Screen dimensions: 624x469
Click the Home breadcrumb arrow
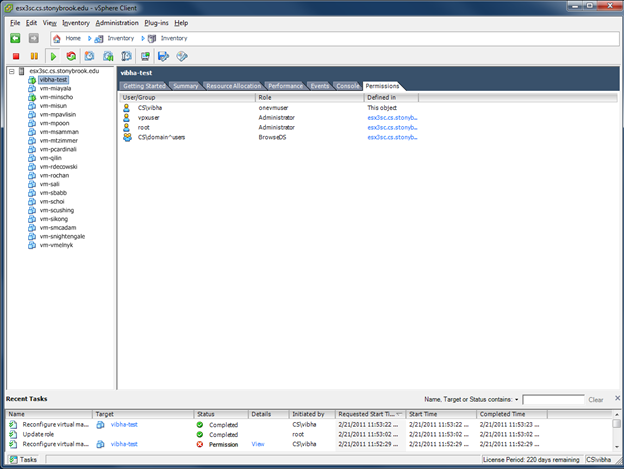tap(90, 39)
